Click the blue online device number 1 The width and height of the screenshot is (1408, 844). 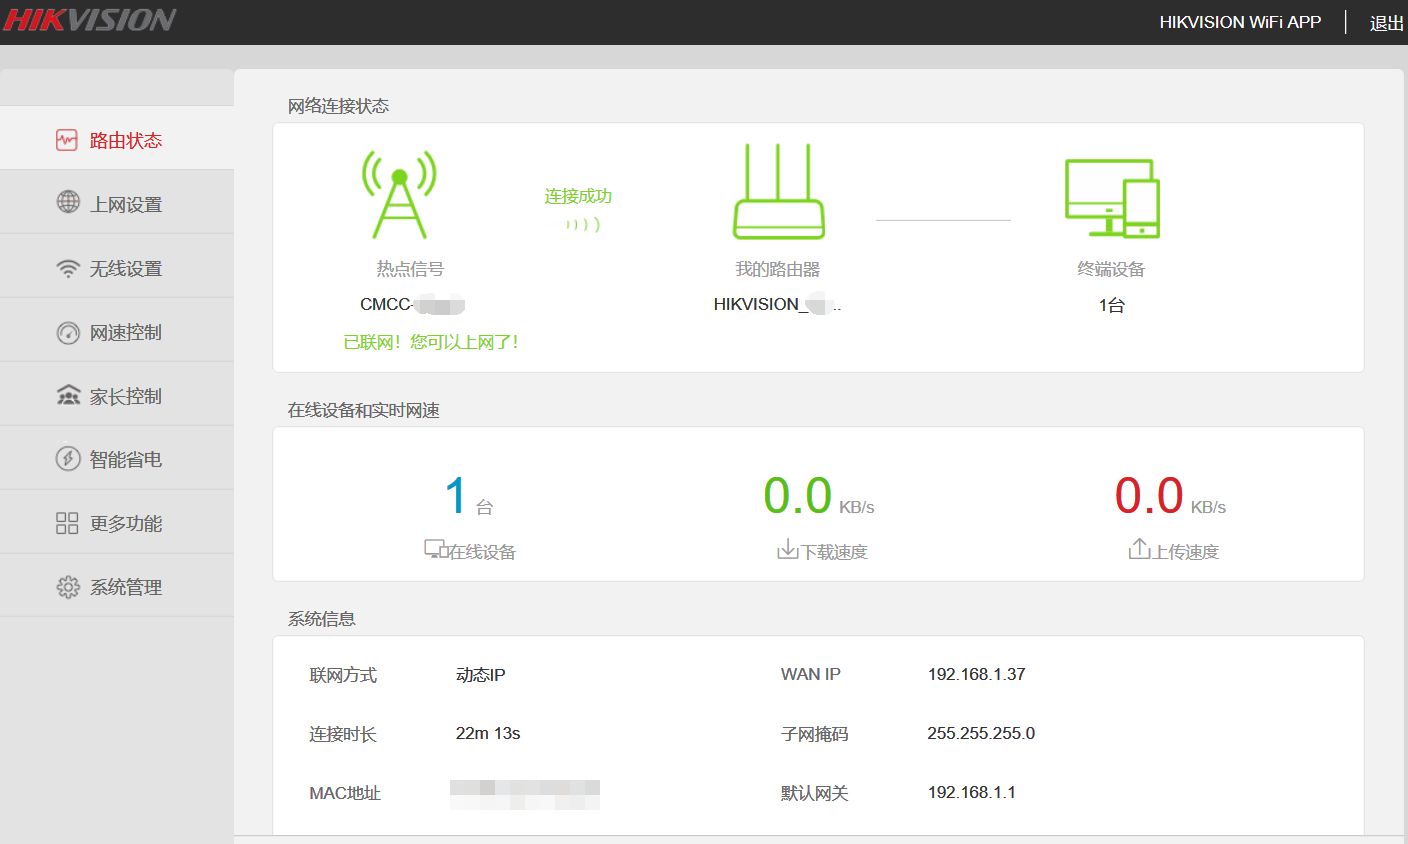(x=456, y=495)
